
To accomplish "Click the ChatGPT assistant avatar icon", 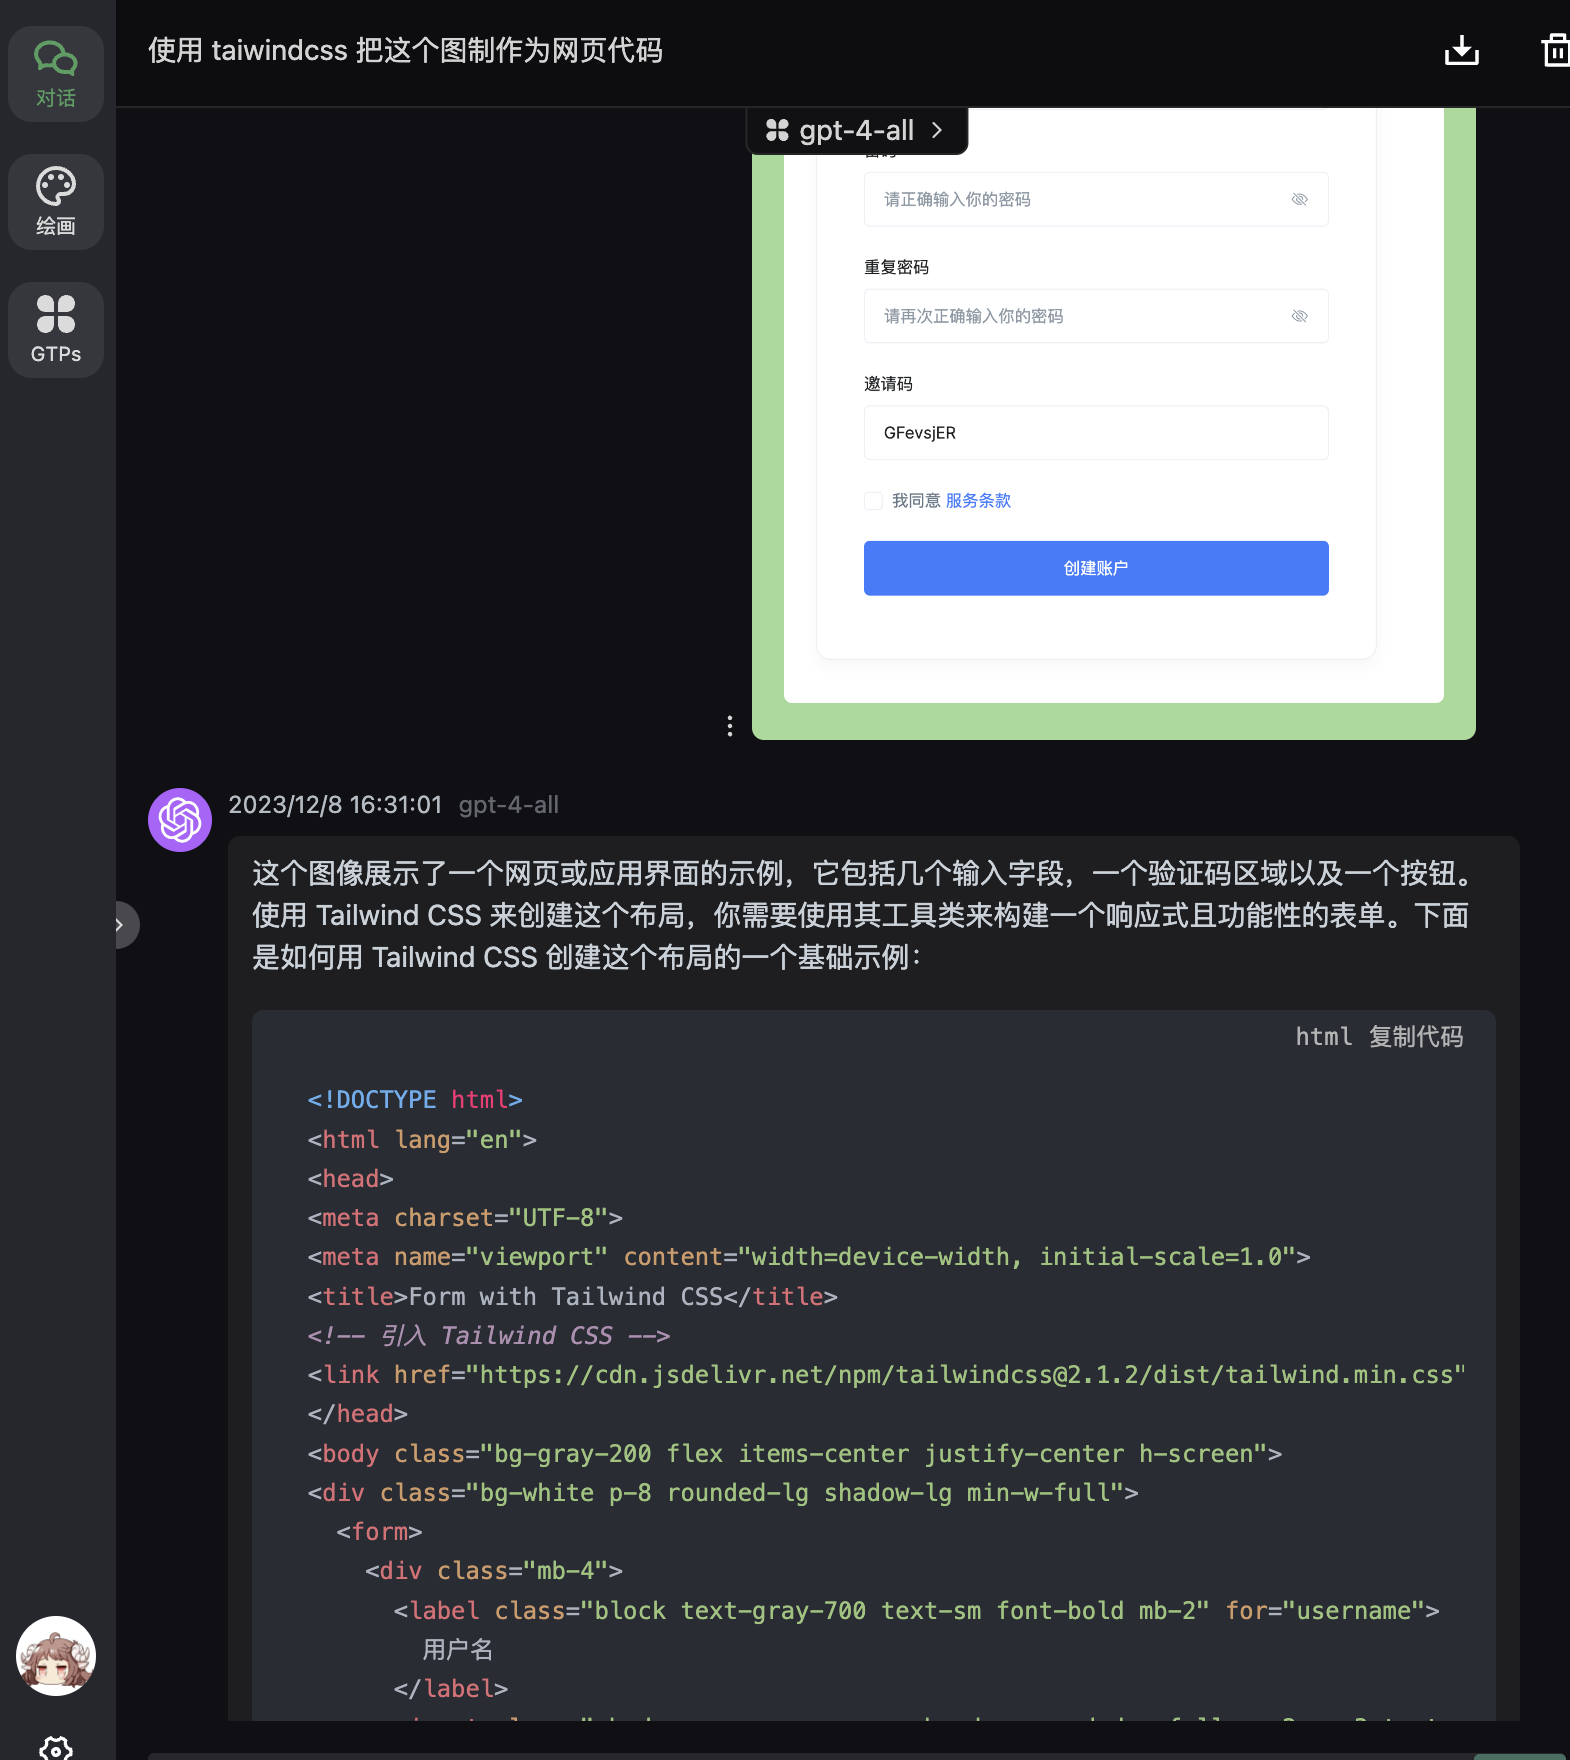I will (180, 820).
